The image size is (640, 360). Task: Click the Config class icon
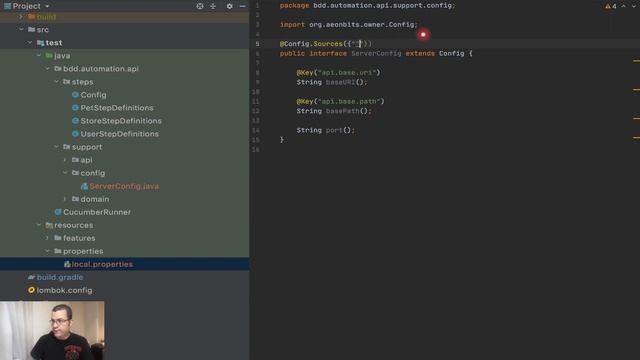(x=75, y=95)
